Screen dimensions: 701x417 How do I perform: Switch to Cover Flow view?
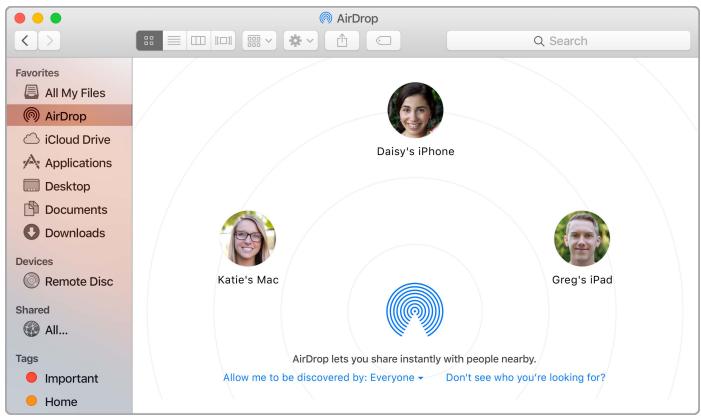pyautogui.click(x=223, y=41)
